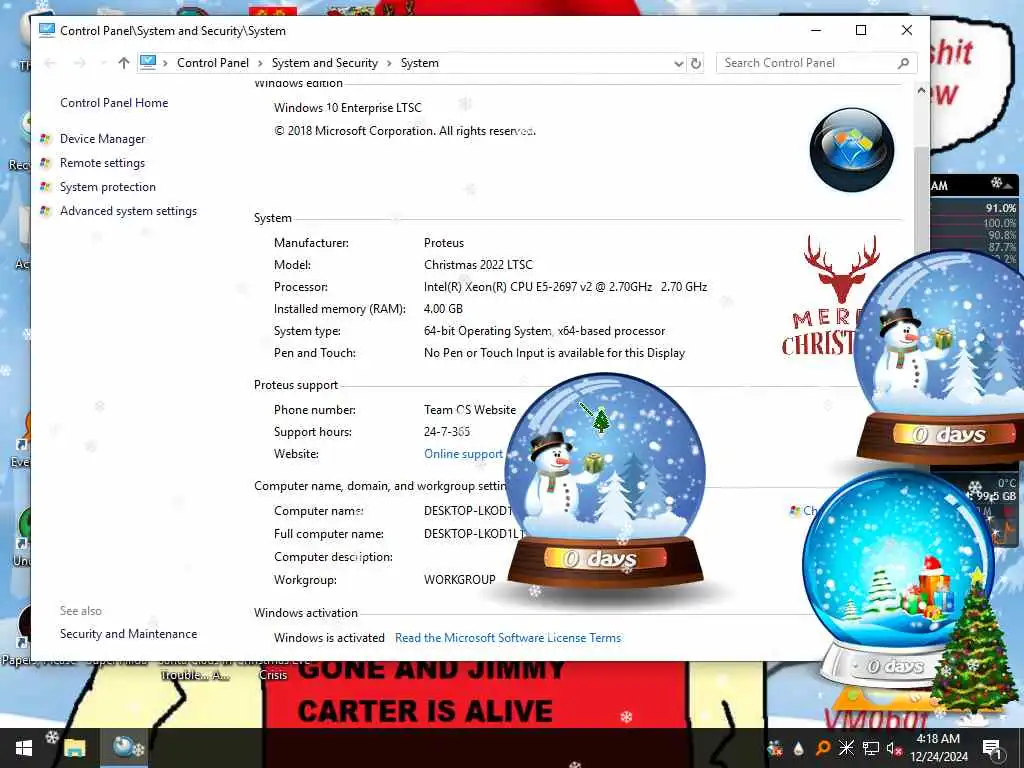Click the center snowman snow globe gadget

tap(604, 480)
